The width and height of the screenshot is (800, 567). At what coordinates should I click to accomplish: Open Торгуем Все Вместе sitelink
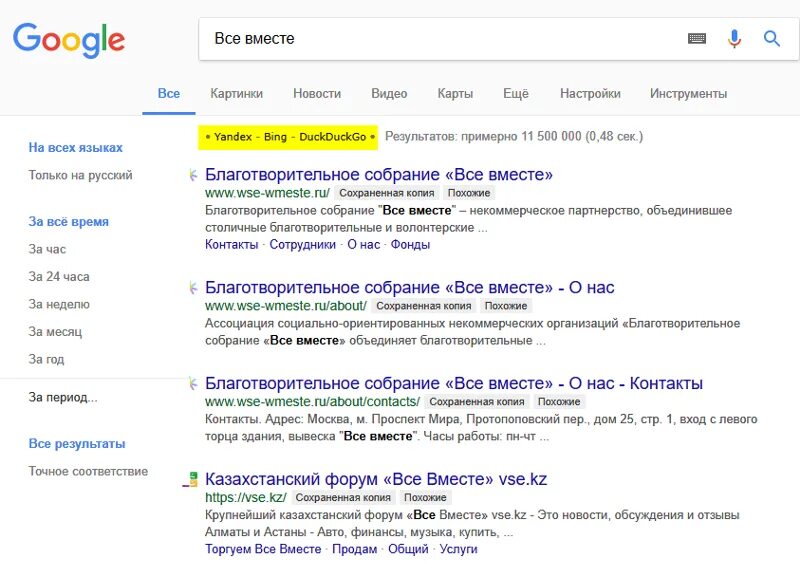[263, 550]
